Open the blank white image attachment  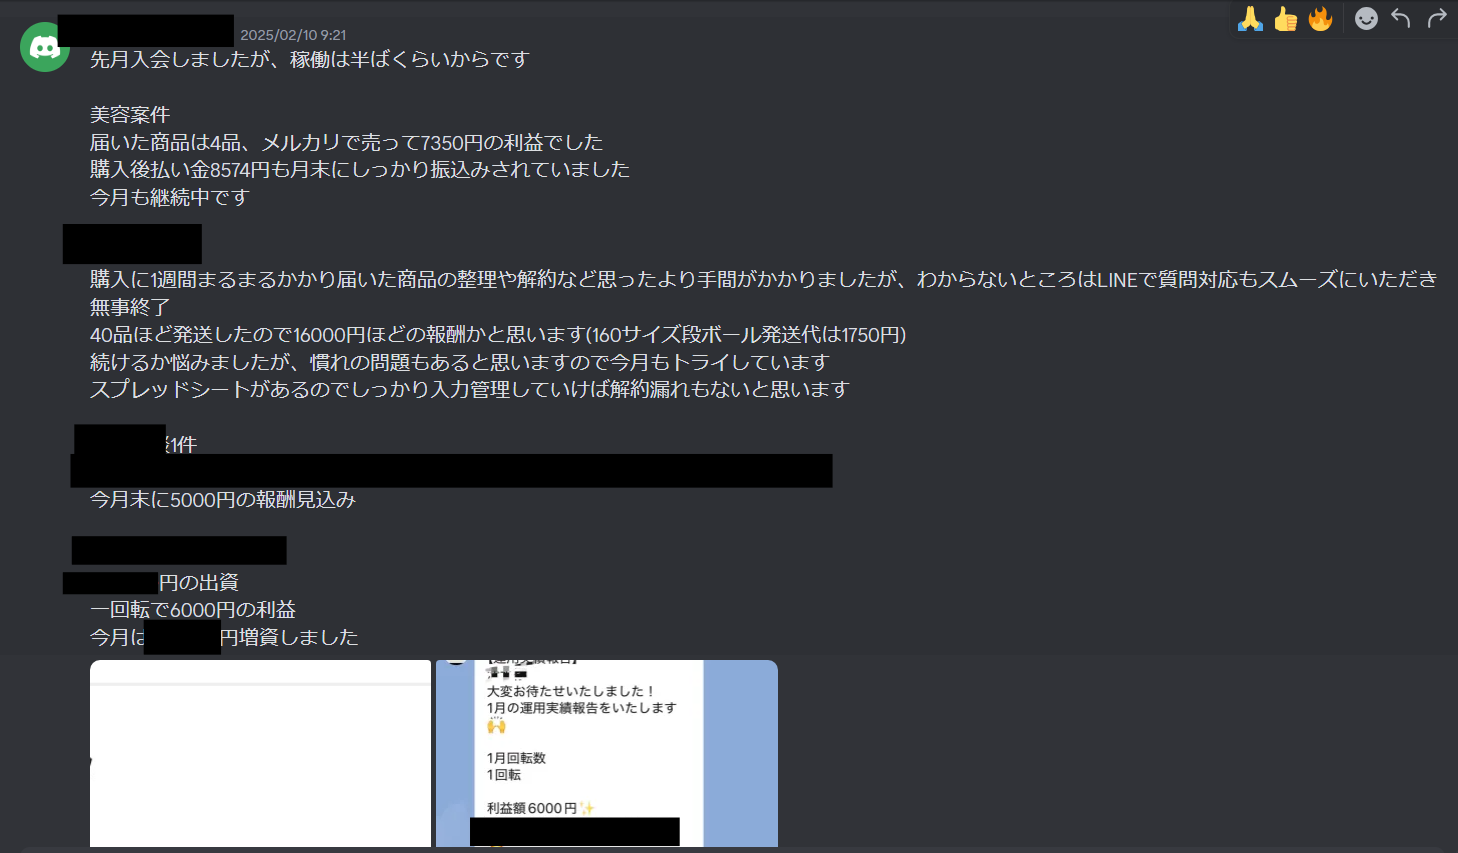pos(260,753)
